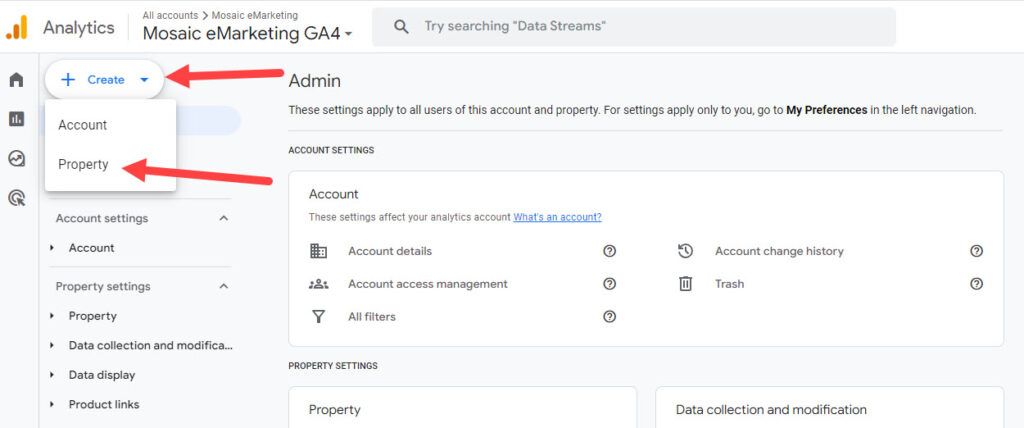Open the Advertising icon in sidebar
Screen dimensions: 1024x428
tap(16, 198)
